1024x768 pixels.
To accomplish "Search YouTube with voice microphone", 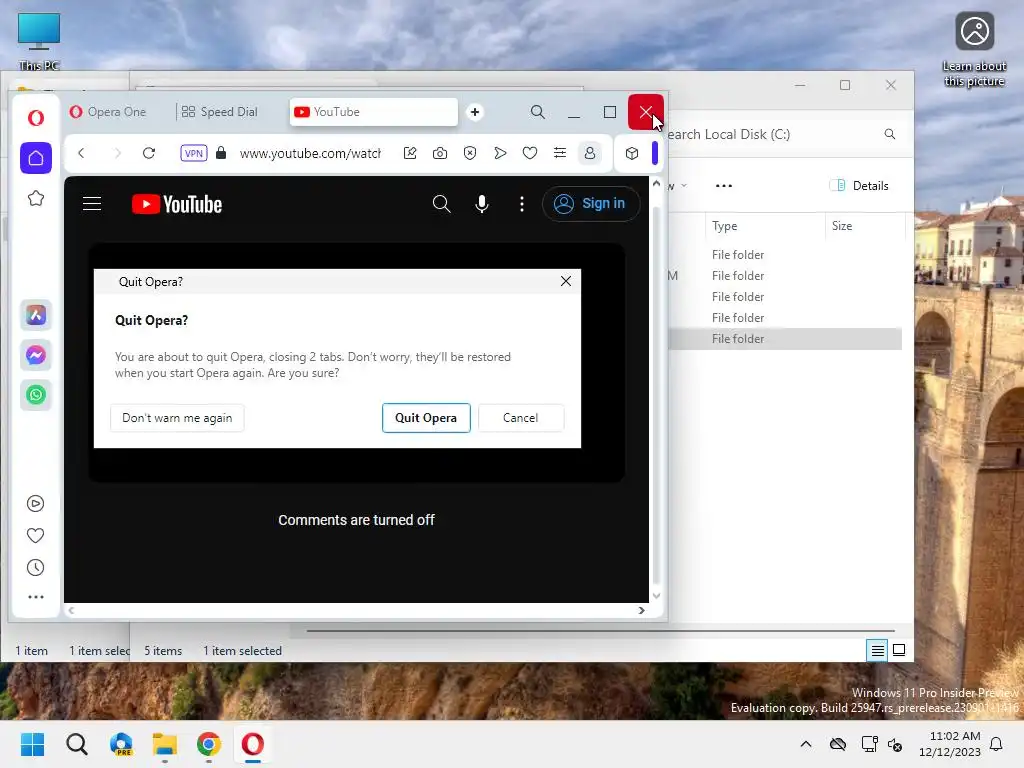I will pyautogui.click(x=482, y=204).
